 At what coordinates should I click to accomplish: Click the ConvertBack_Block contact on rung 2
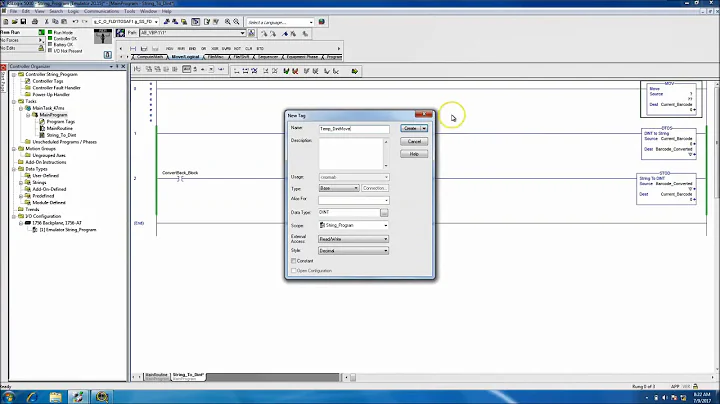point(180,179)
